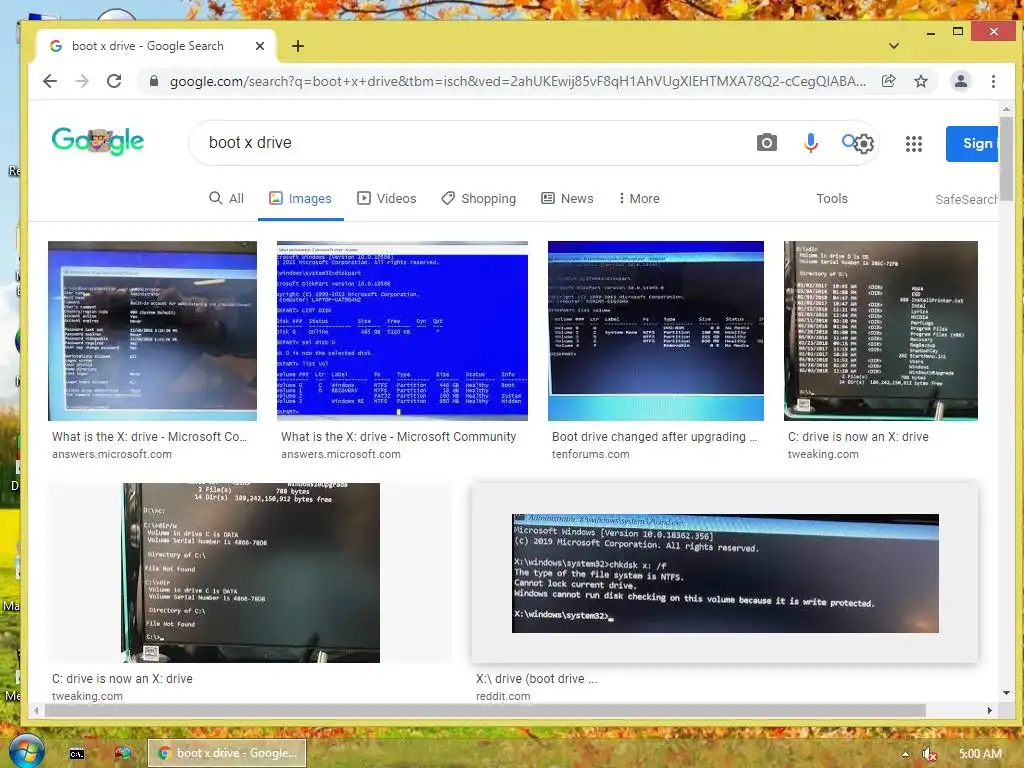Open the Google apps grid

click(914, 144)
